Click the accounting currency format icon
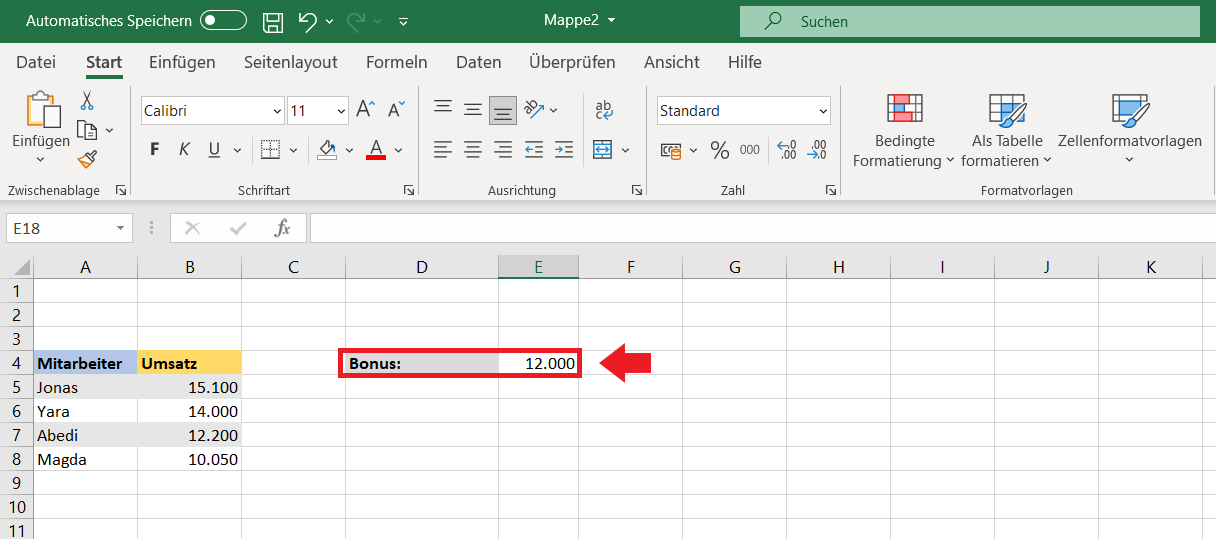 (x=671, y=150)
